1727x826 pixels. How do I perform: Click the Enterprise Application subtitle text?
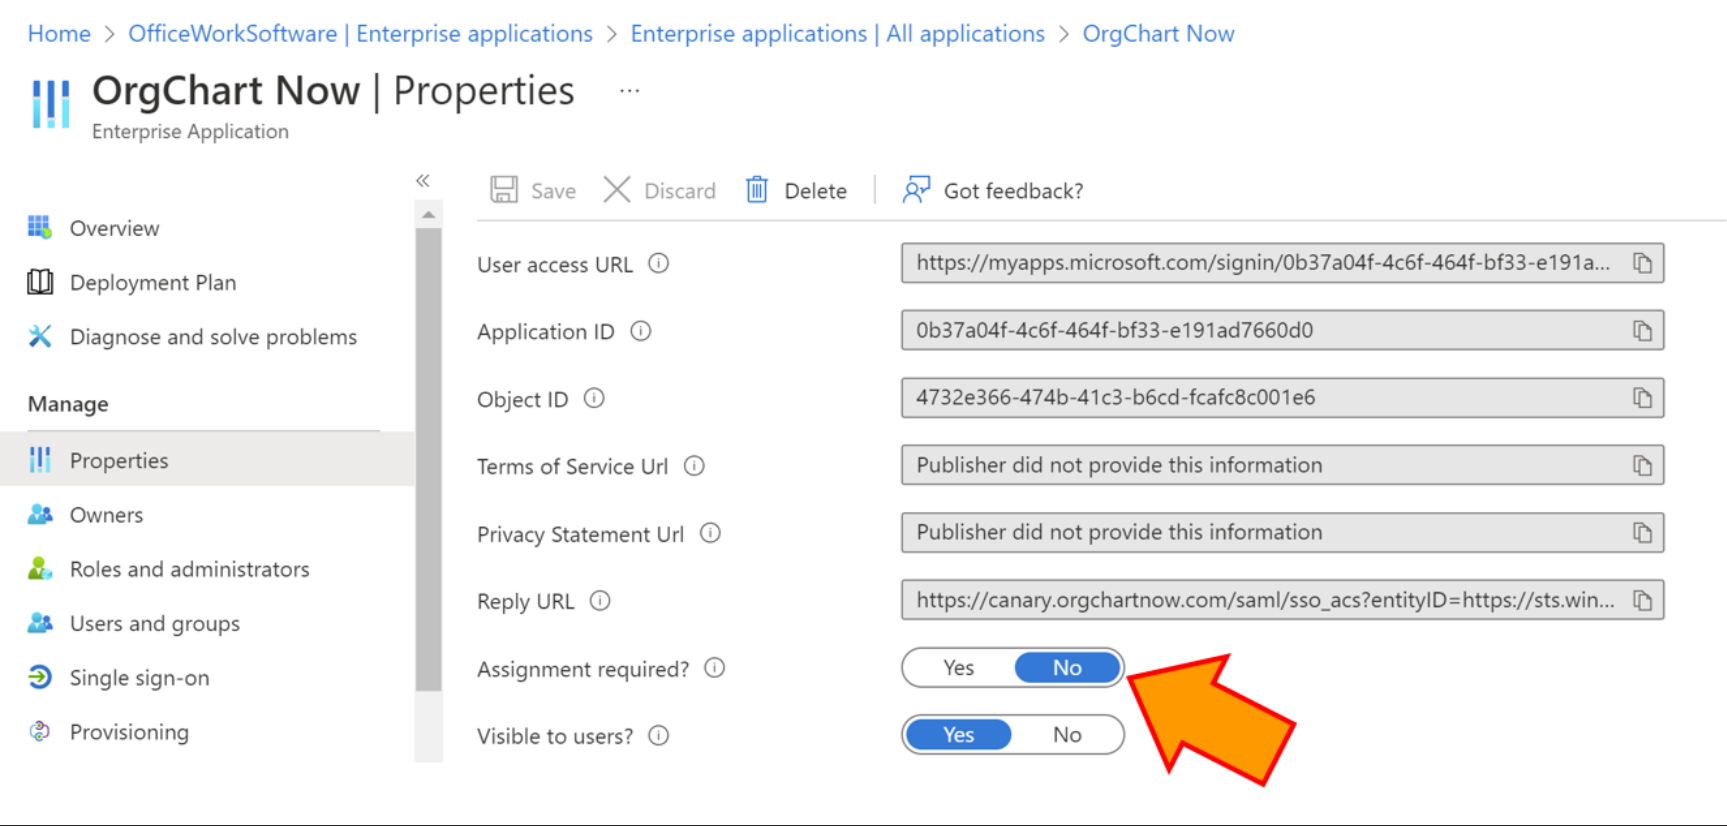(190, 132)
